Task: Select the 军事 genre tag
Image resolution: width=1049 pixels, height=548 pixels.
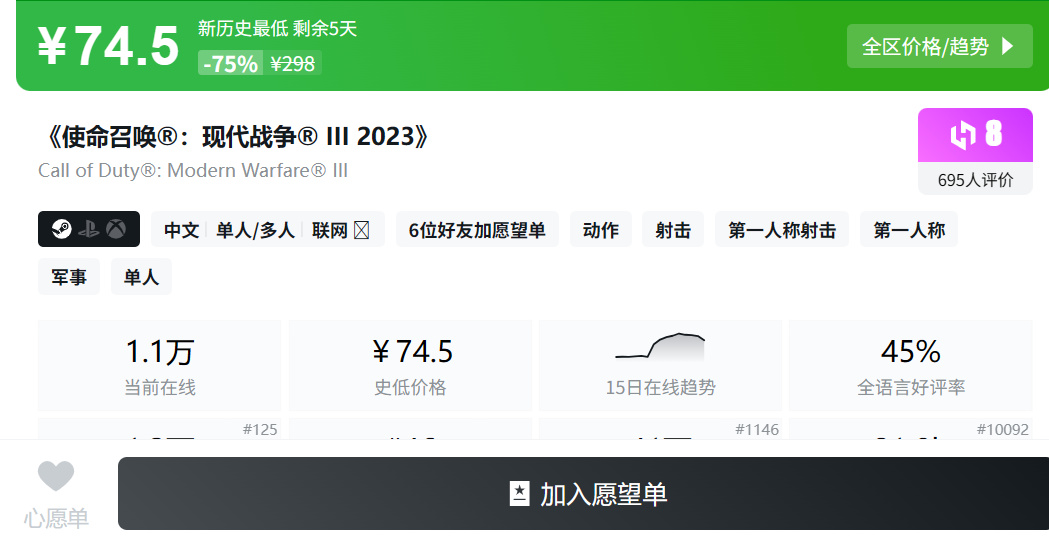Action: click(x=69, y=277)
